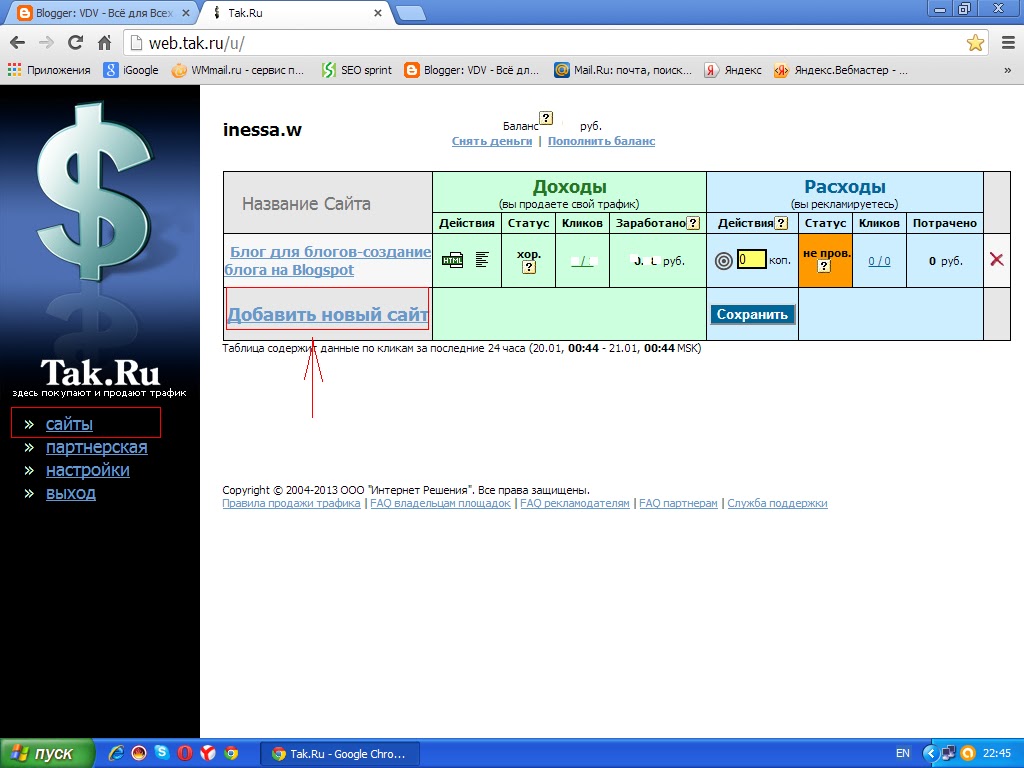This screenshot has height=768, width=1024.
Task: Open help question mark under хор. status
Action: pyautogui.click(x=529, y=267)
